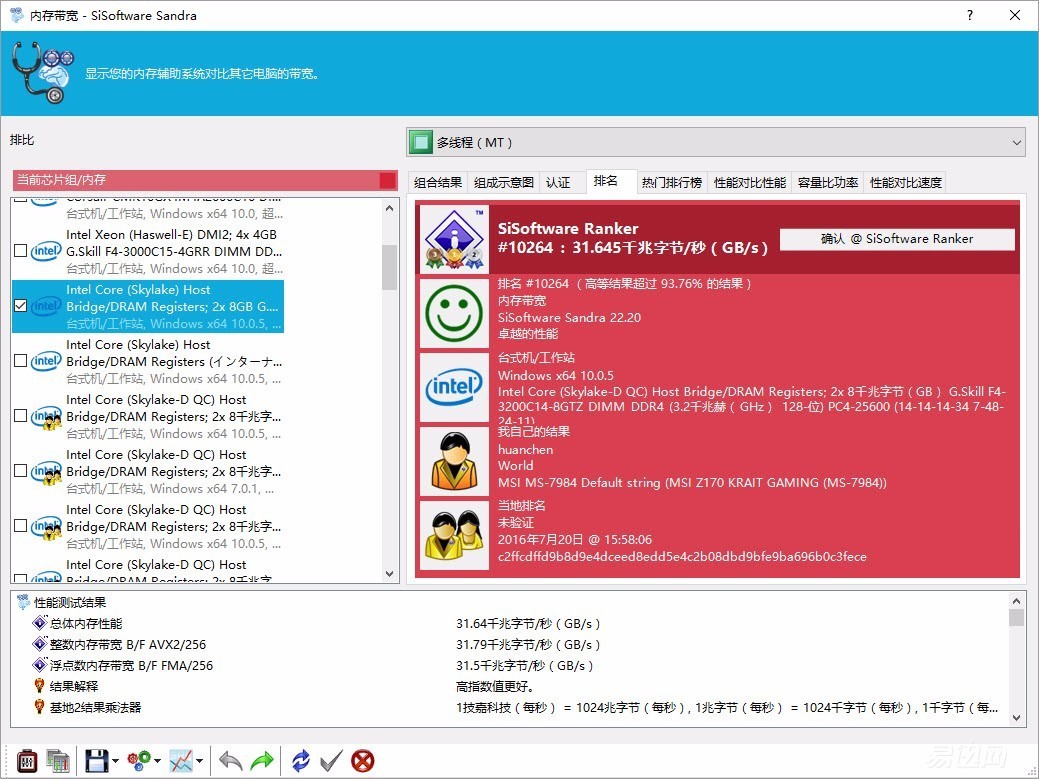Switch to the 组合结果 tab

438,182
